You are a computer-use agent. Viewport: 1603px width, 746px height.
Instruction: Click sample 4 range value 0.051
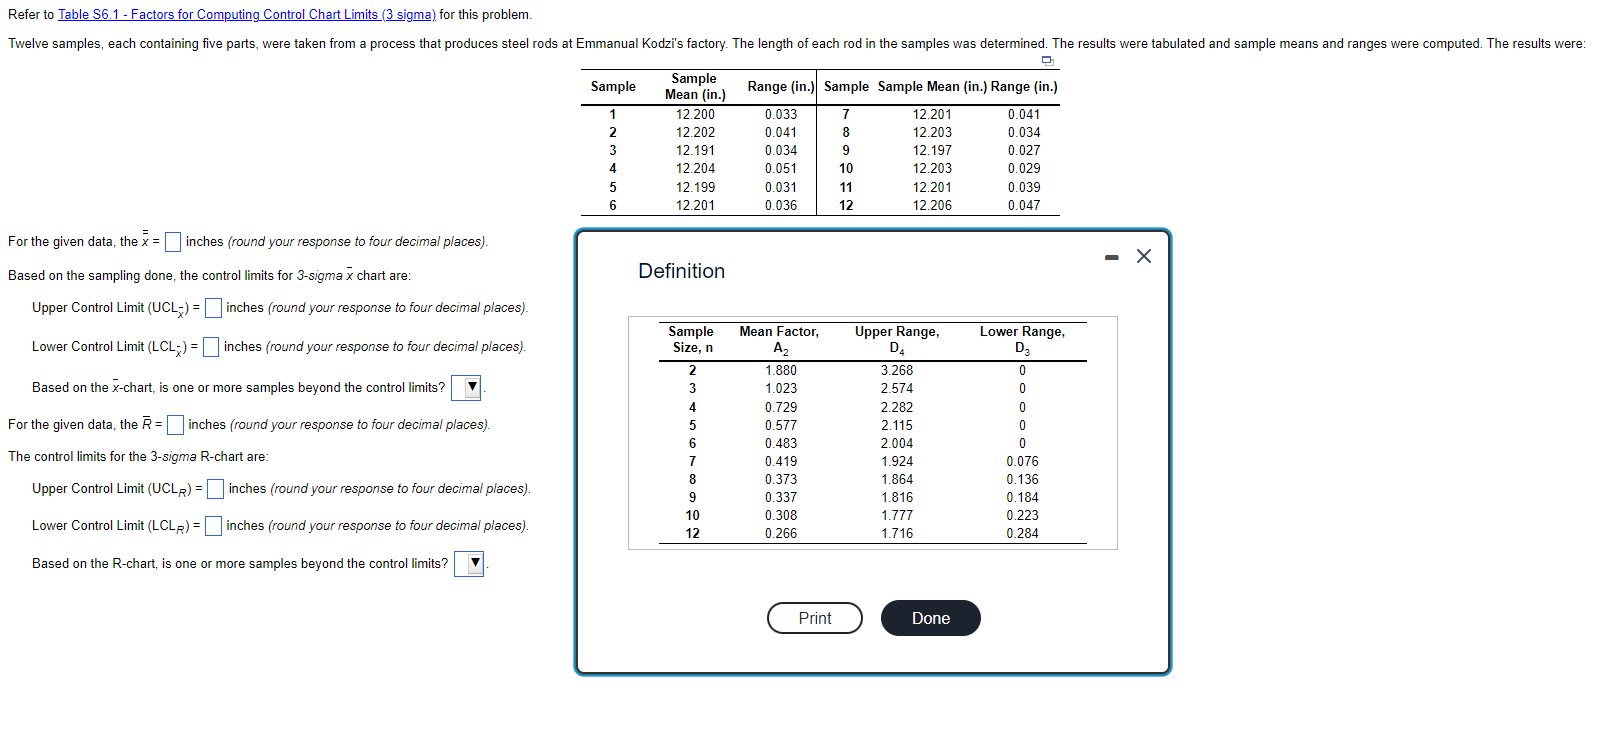781,168
